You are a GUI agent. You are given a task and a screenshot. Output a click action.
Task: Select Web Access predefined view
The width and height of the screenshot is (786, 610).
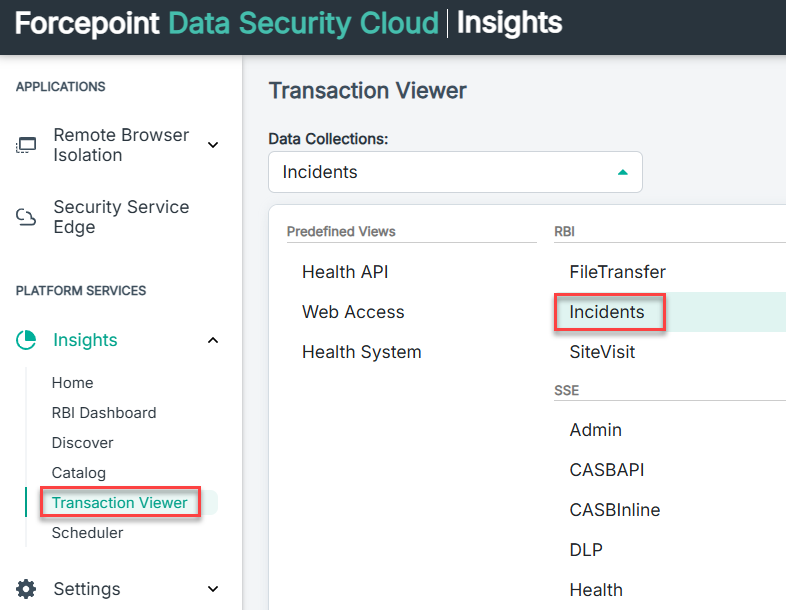pos(353,312)
